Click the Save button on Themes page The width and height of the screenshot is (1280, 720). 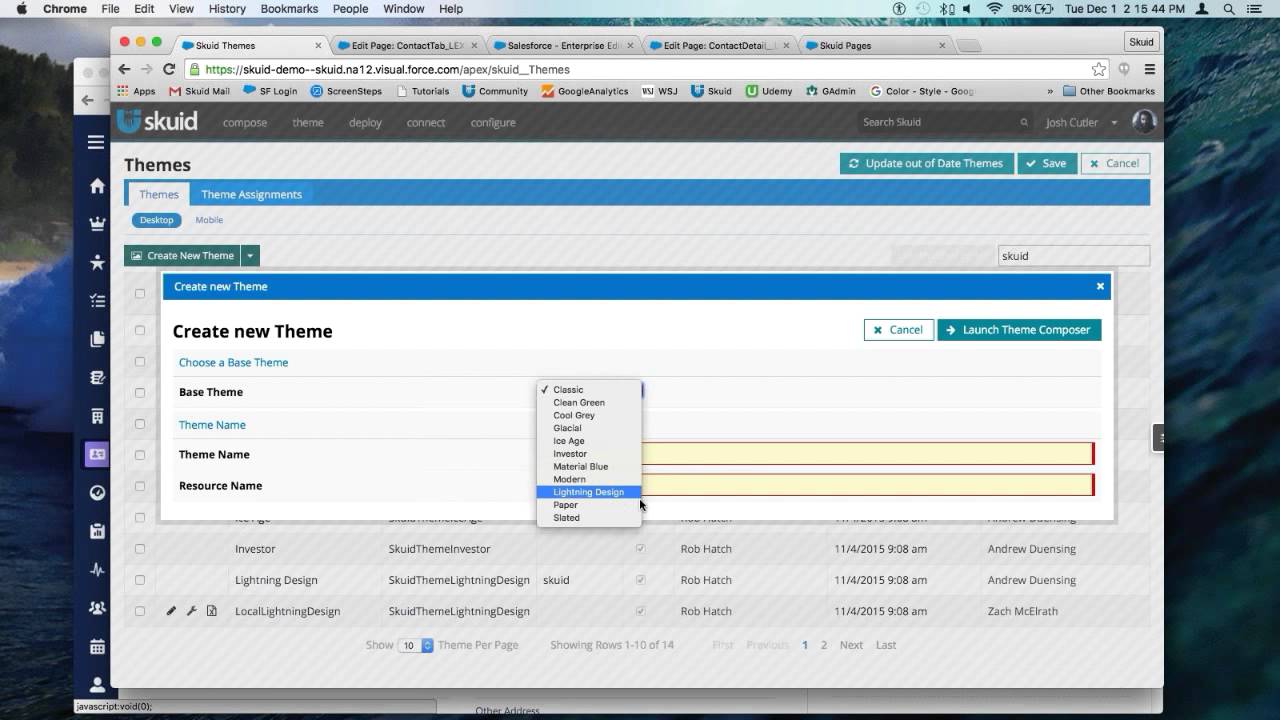coord(1046,163)
